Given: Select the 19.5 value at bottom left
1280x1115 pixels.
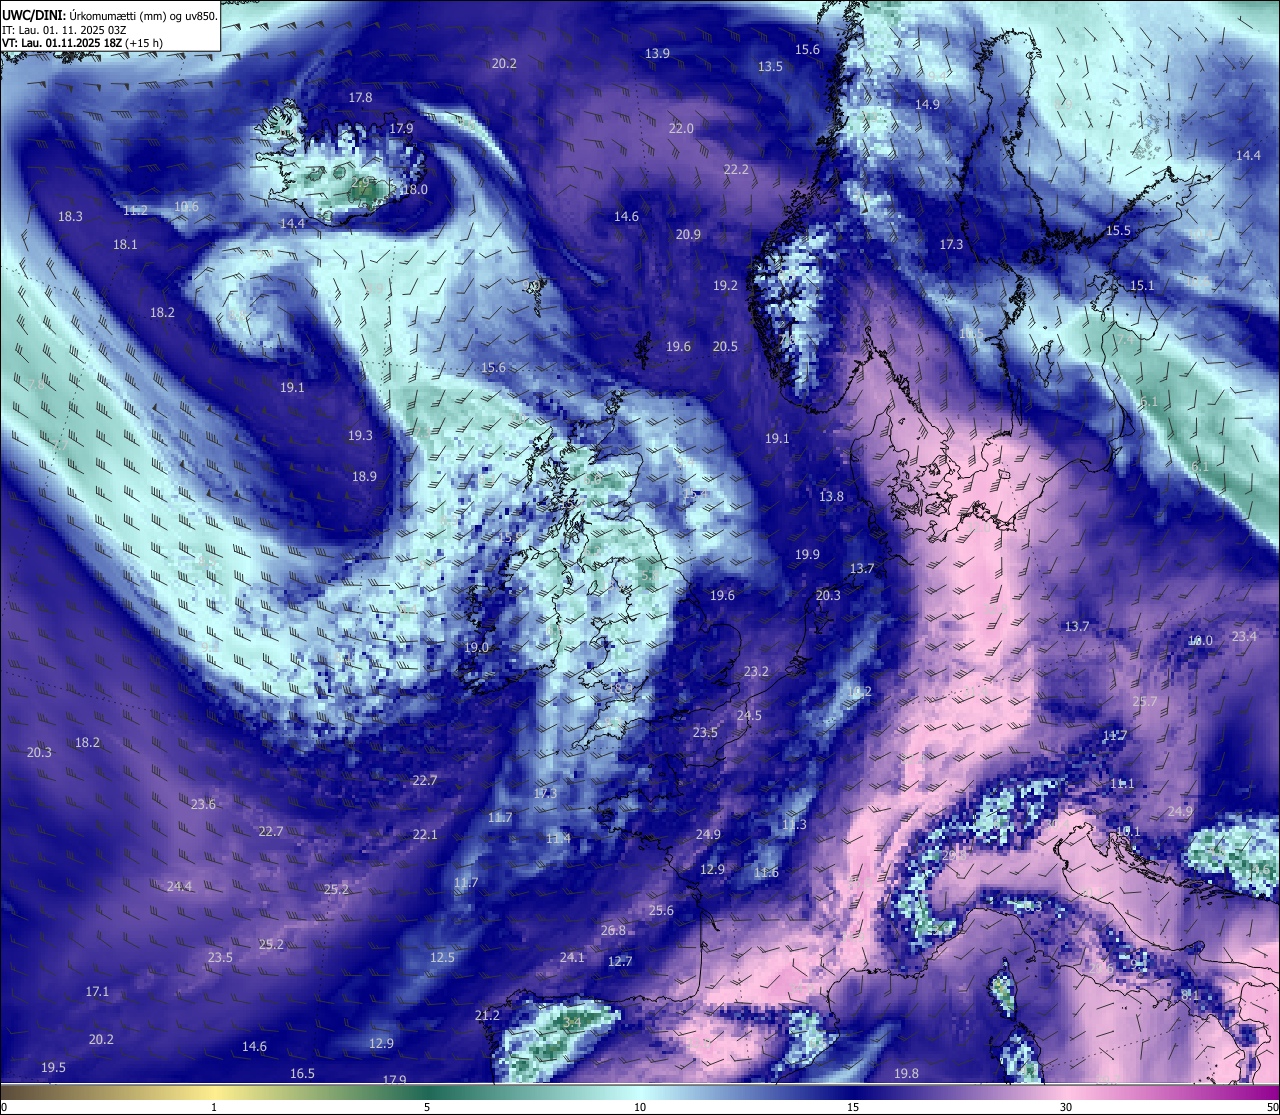Looking at the screenshot, I should click(53, 1068).
